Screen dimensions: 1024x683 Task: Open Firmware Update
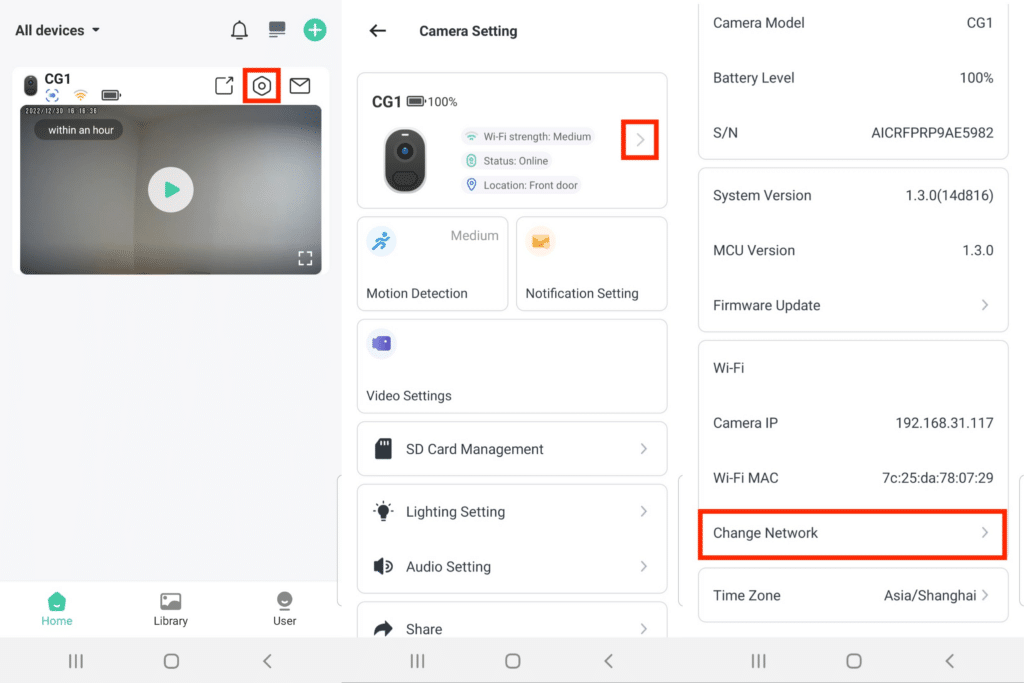(853, 305)
